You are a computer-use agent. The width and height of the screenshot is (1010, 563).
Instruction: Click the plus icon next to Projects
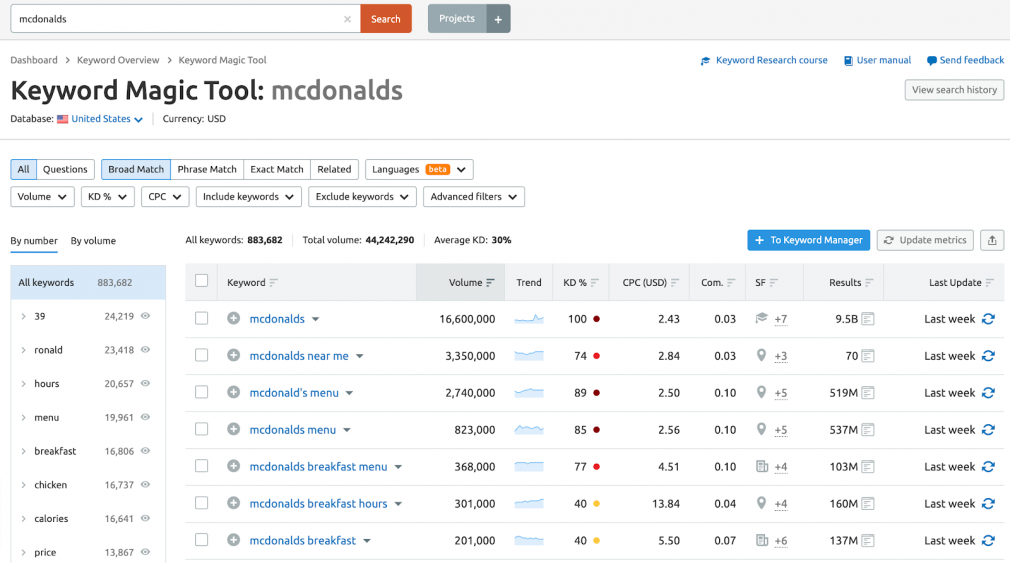coord(498,19)
